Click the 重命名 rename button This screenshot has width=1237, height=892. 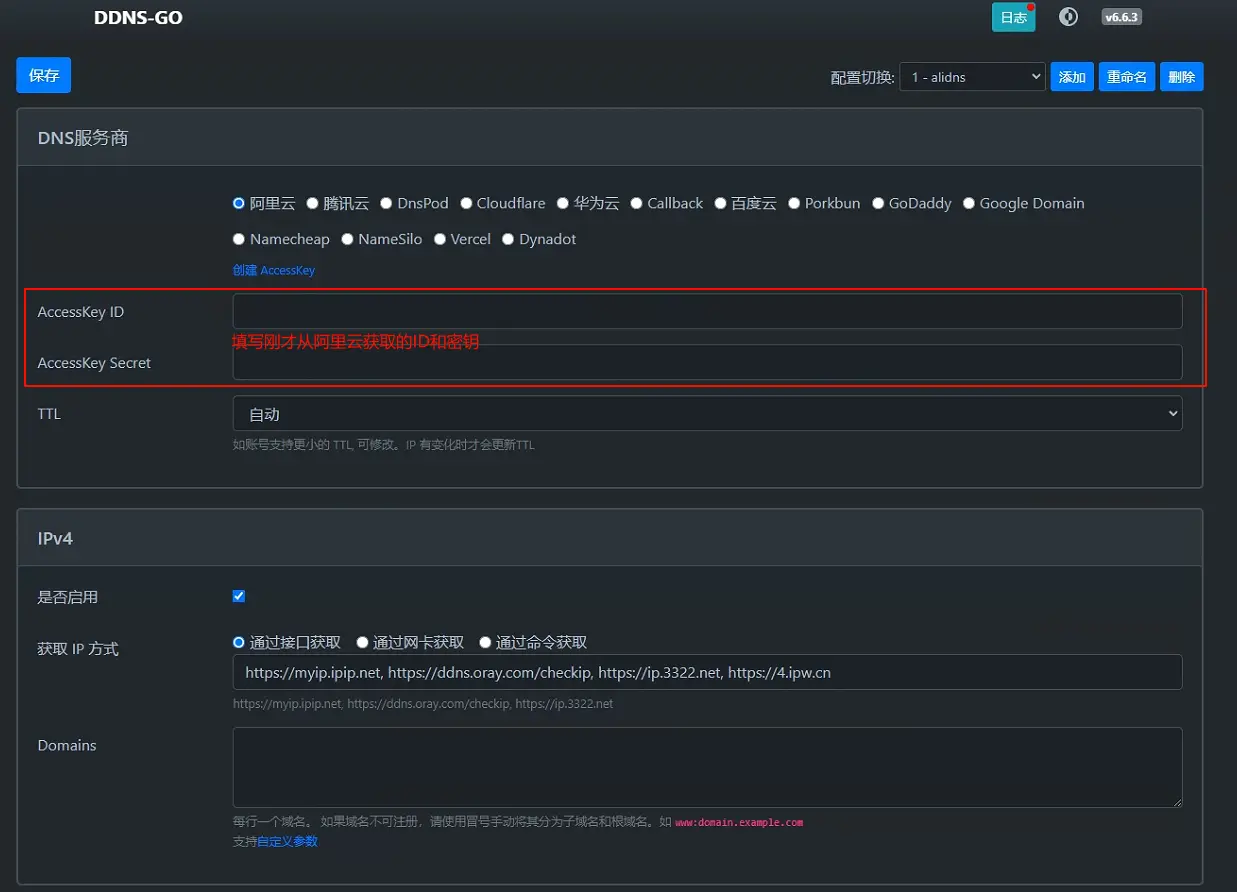pos(1126,77)
